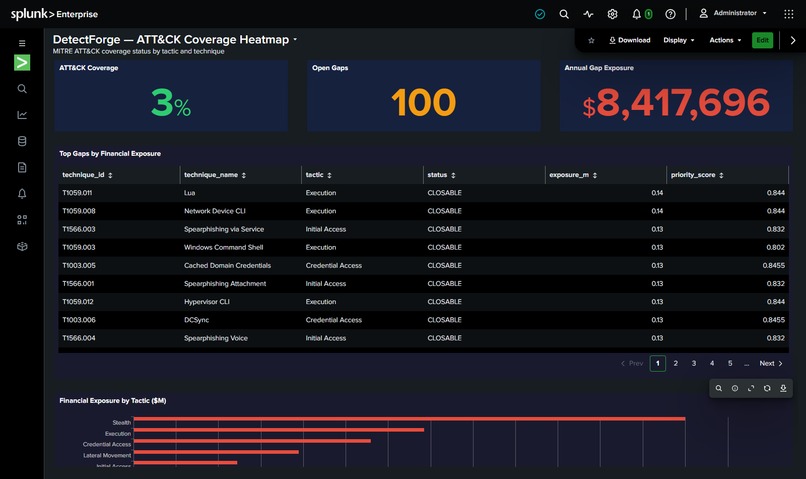This screenshot has width=806, height=479.
Task: Click the Stealth bar in chart
Action: (409, 419)
